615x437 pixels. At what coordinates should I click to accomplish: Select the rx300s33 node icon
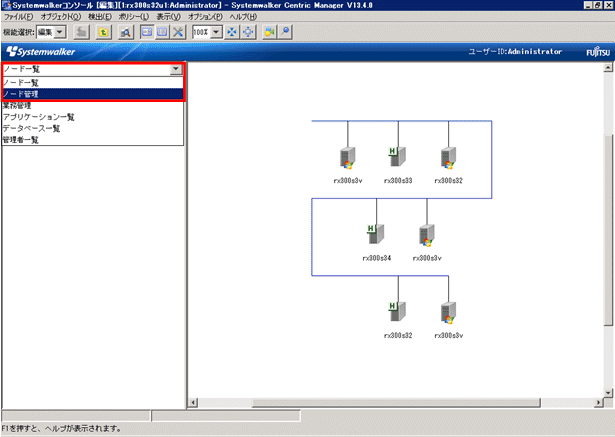(x=397, y=157)
